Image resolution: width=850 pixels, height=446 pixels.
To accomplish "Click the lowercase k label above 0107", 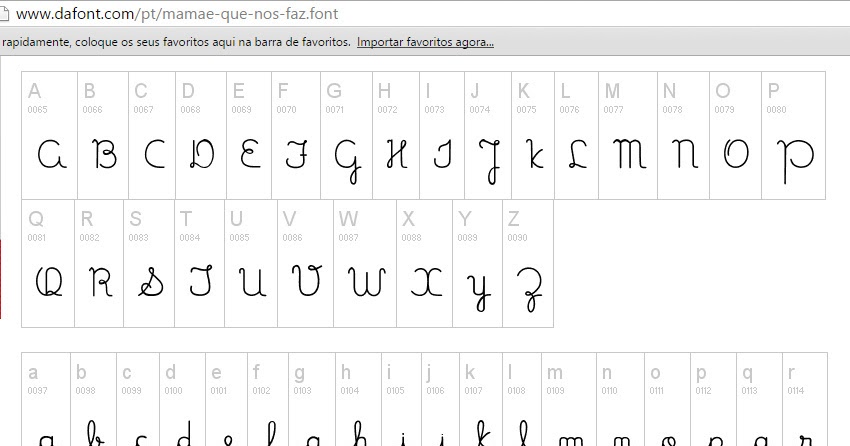I will pos(470,372).
